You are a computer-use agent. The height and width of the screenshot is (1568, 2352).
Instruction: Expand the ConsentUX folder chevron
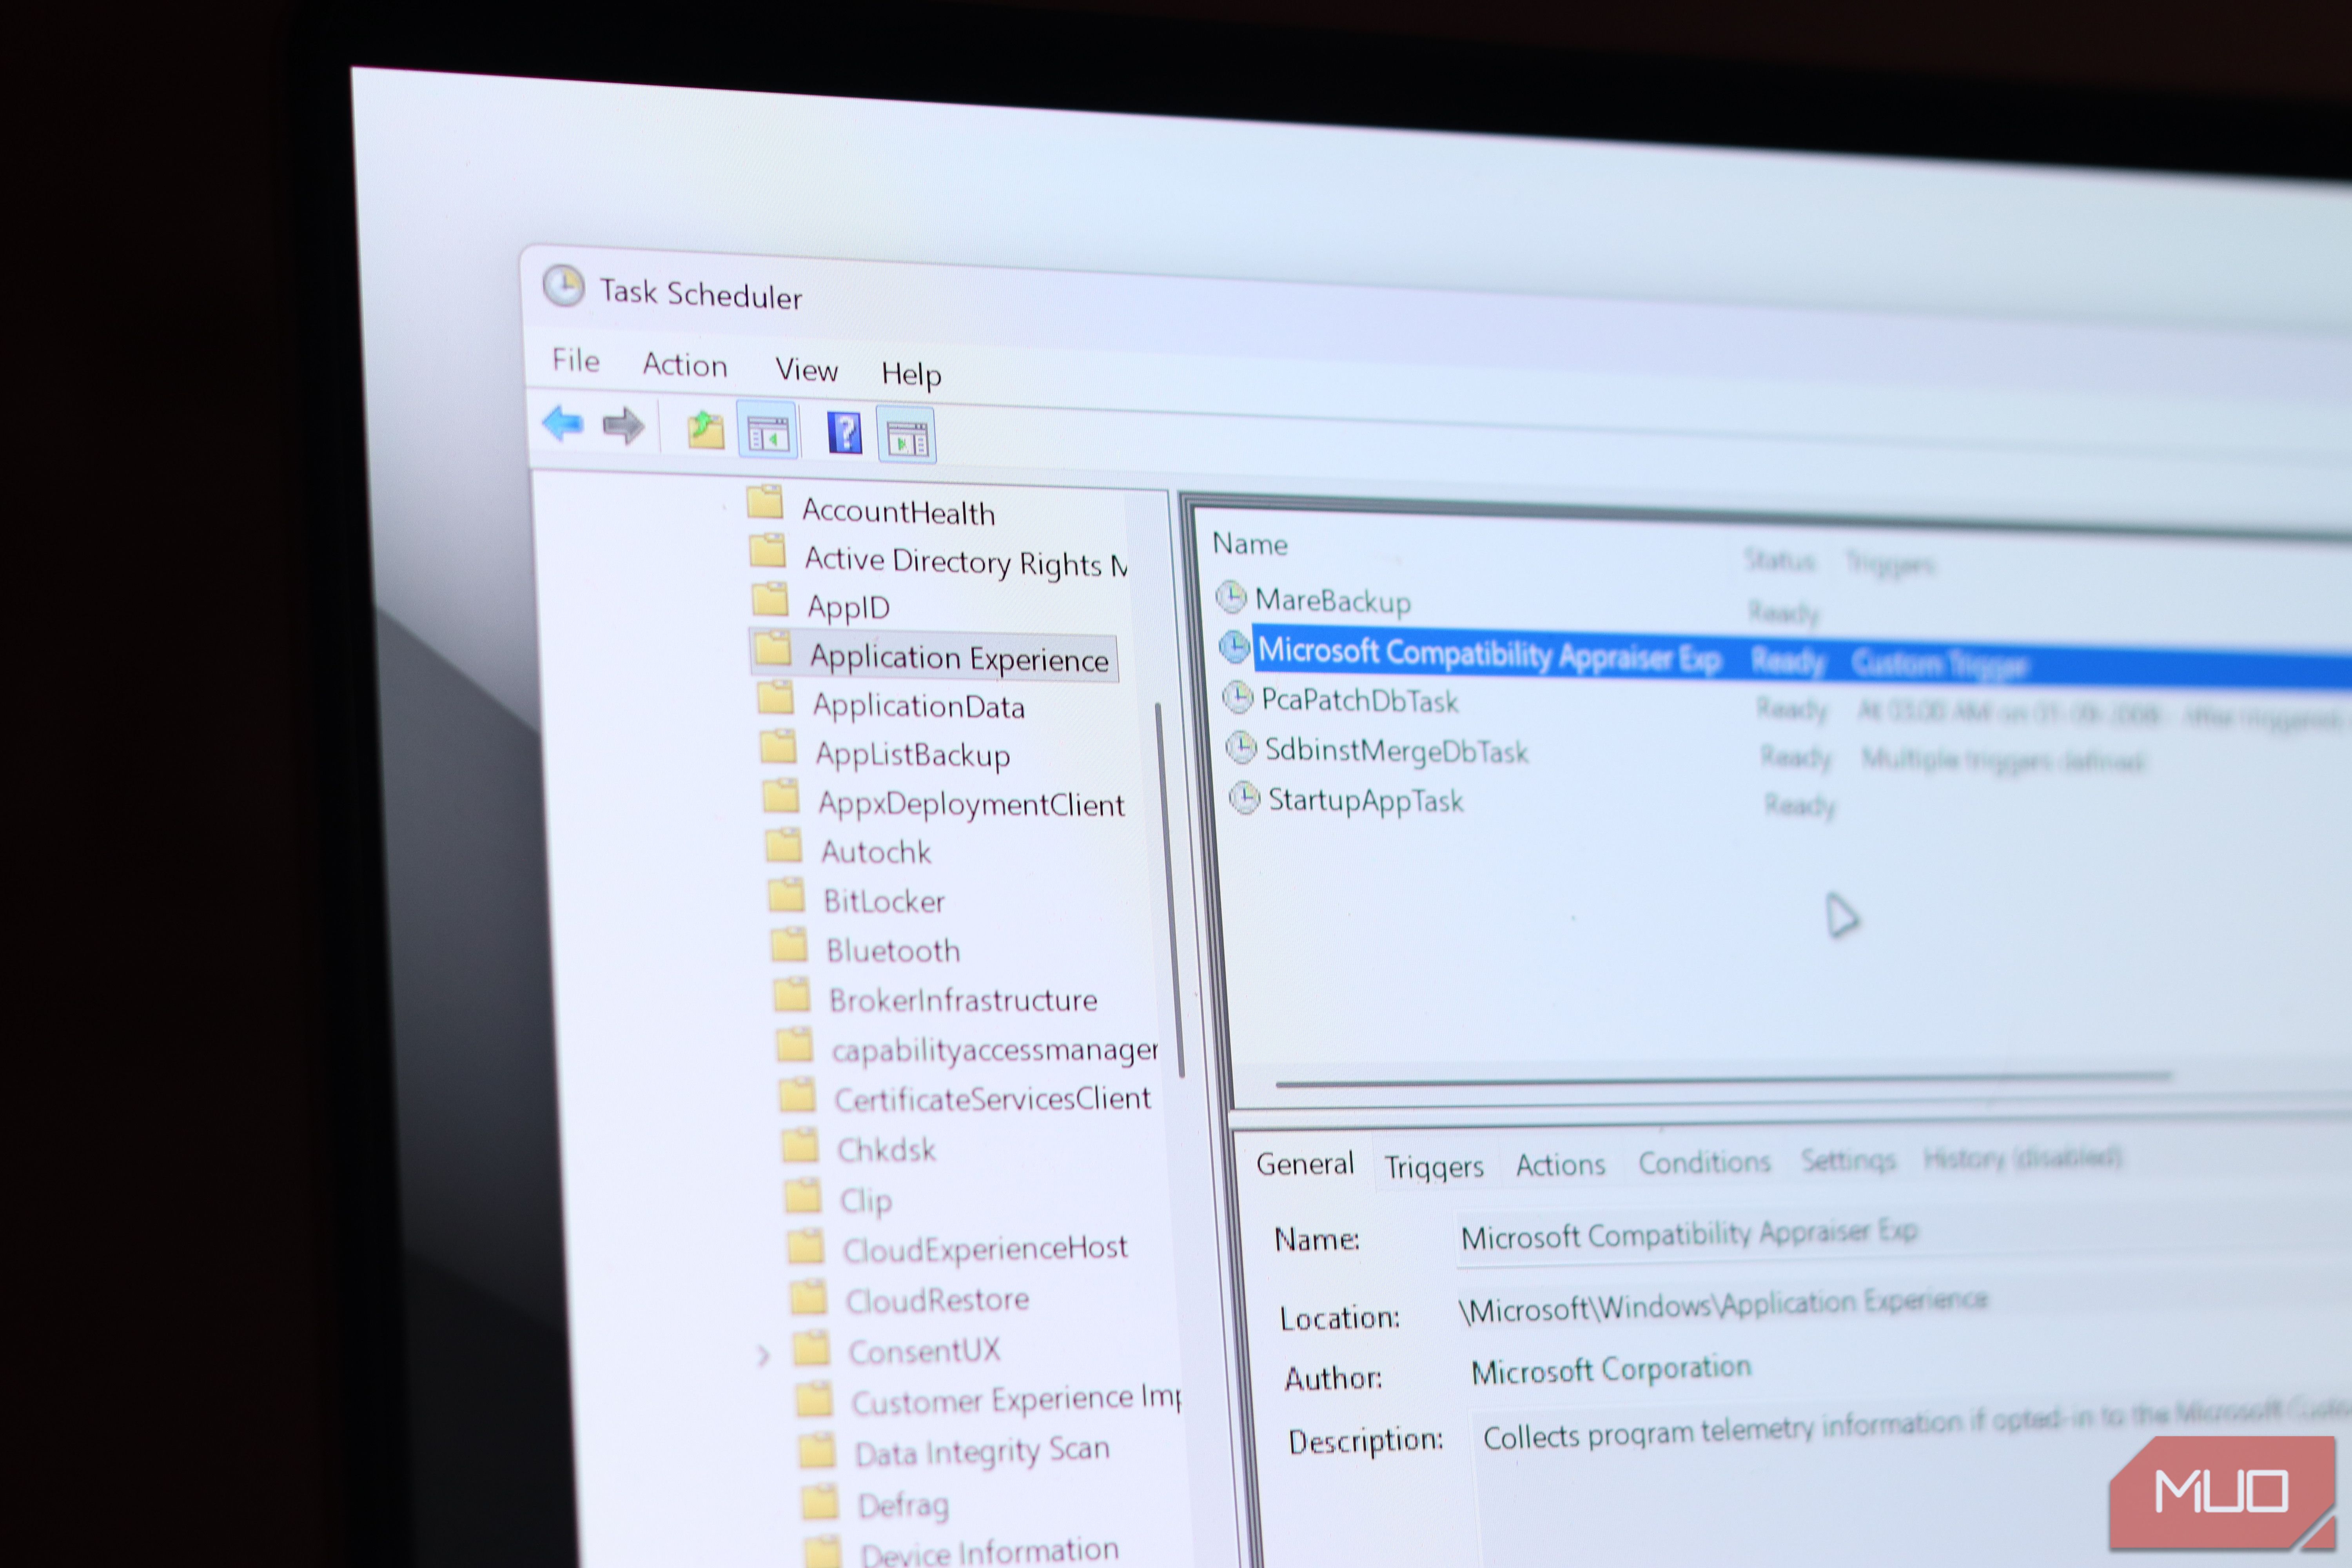(763, 1356)
